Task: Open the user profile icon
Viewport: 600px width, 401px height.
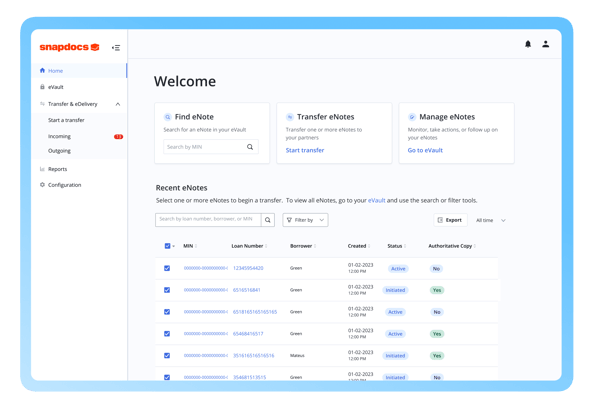Action: (x=546, y=44)
